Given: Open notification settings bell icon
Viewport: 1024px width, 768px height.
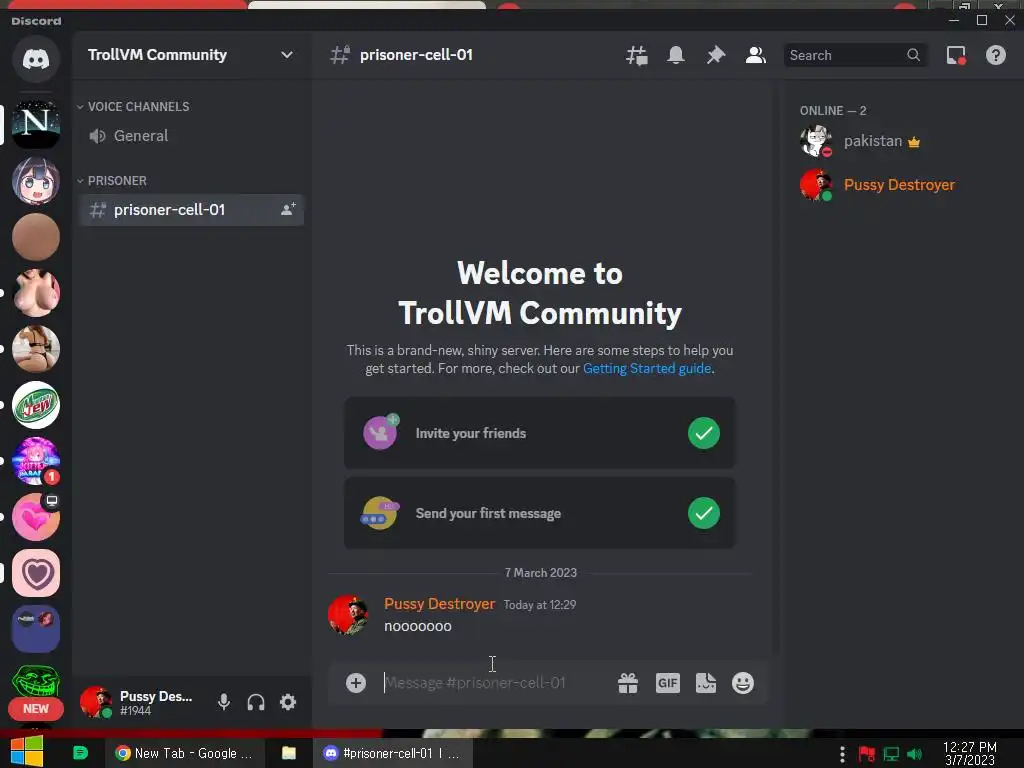Looking at the screenshot, I should pos(676,56).
